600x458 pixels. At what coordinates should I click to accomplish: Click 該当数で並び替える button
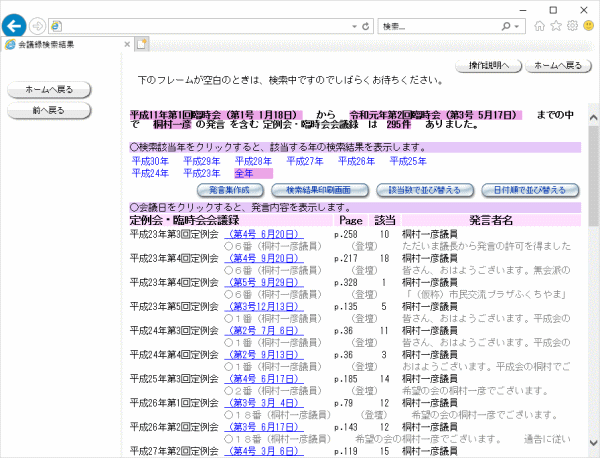425,190
